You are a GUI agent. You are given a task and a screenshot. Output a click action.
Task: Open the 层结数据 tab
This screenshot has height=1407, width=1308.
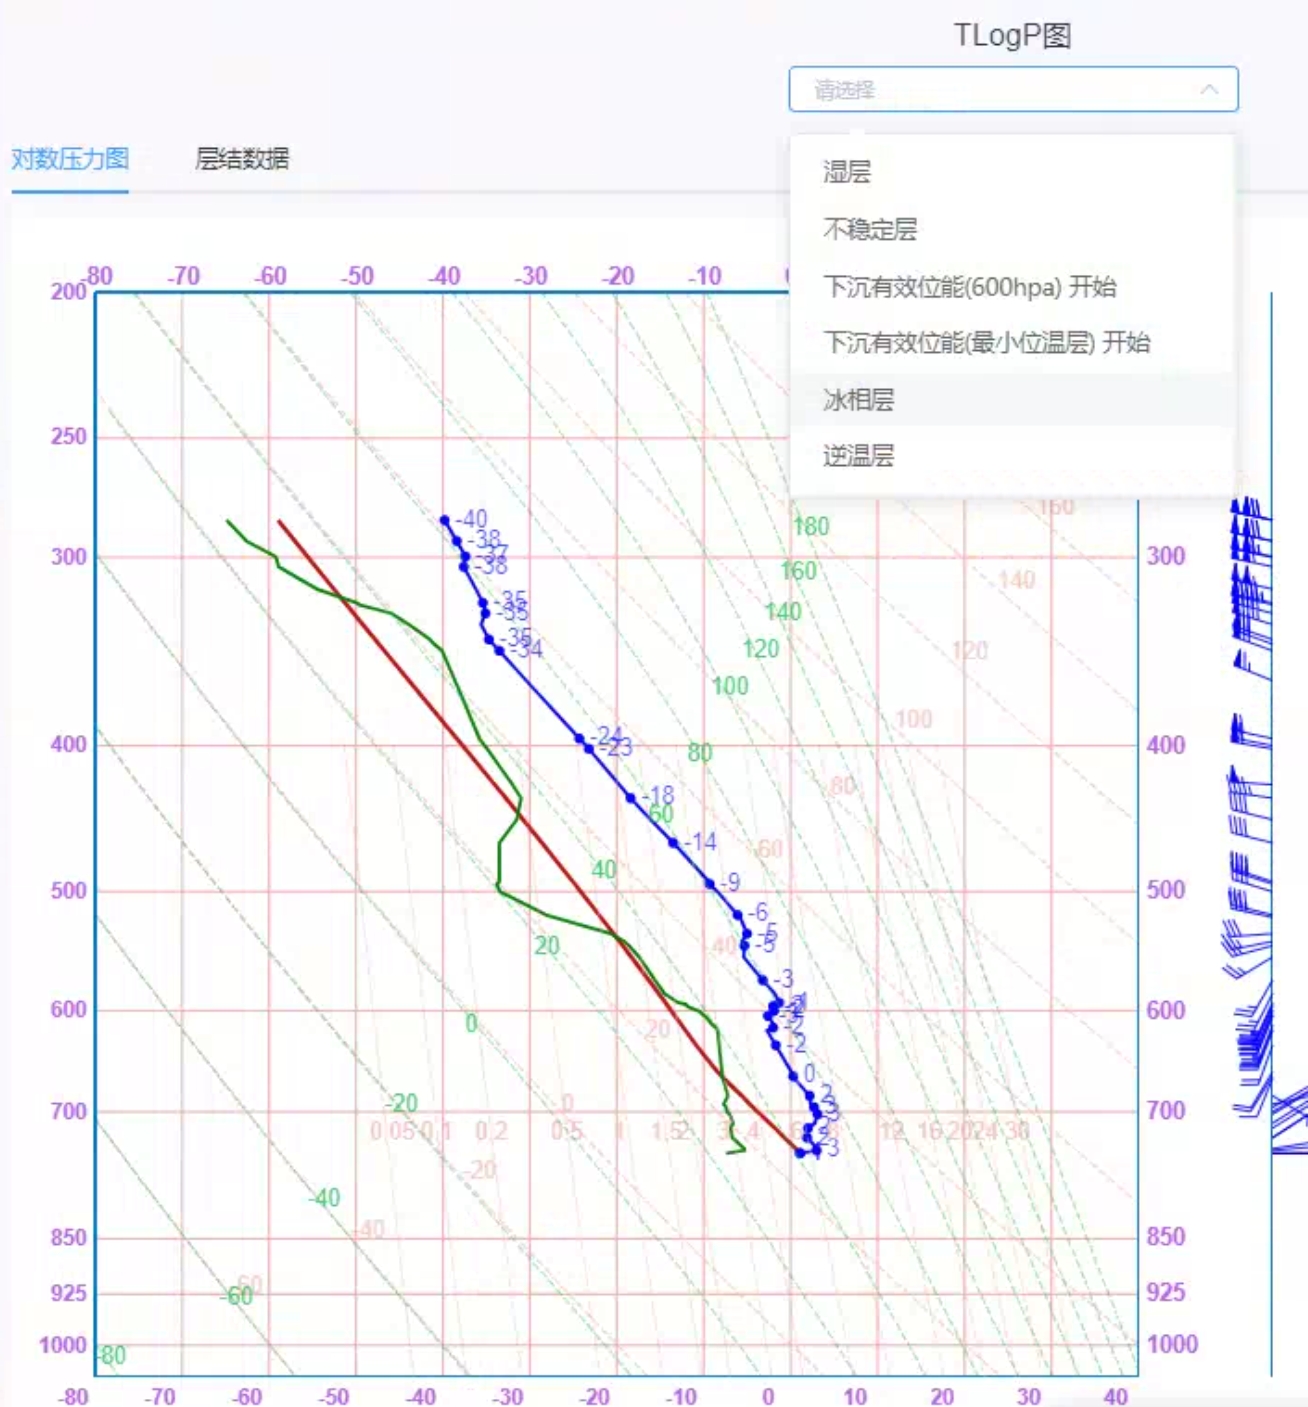(x=242, y=159)
